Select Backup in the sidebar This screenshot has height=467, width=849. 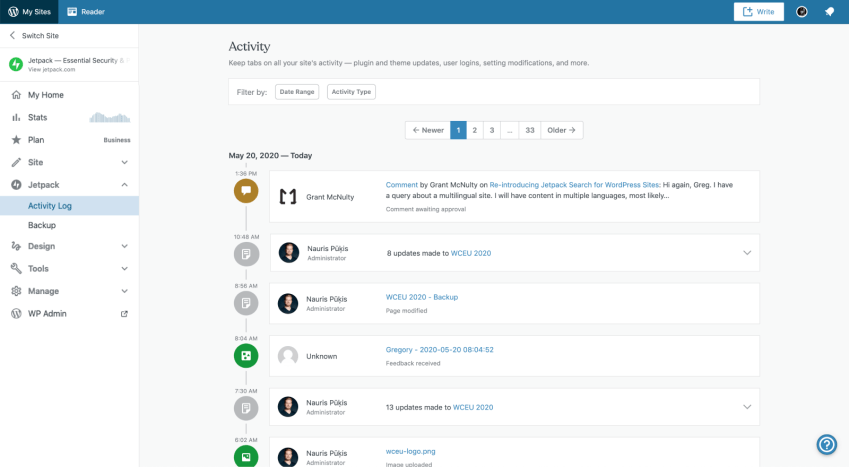point(42,226)
